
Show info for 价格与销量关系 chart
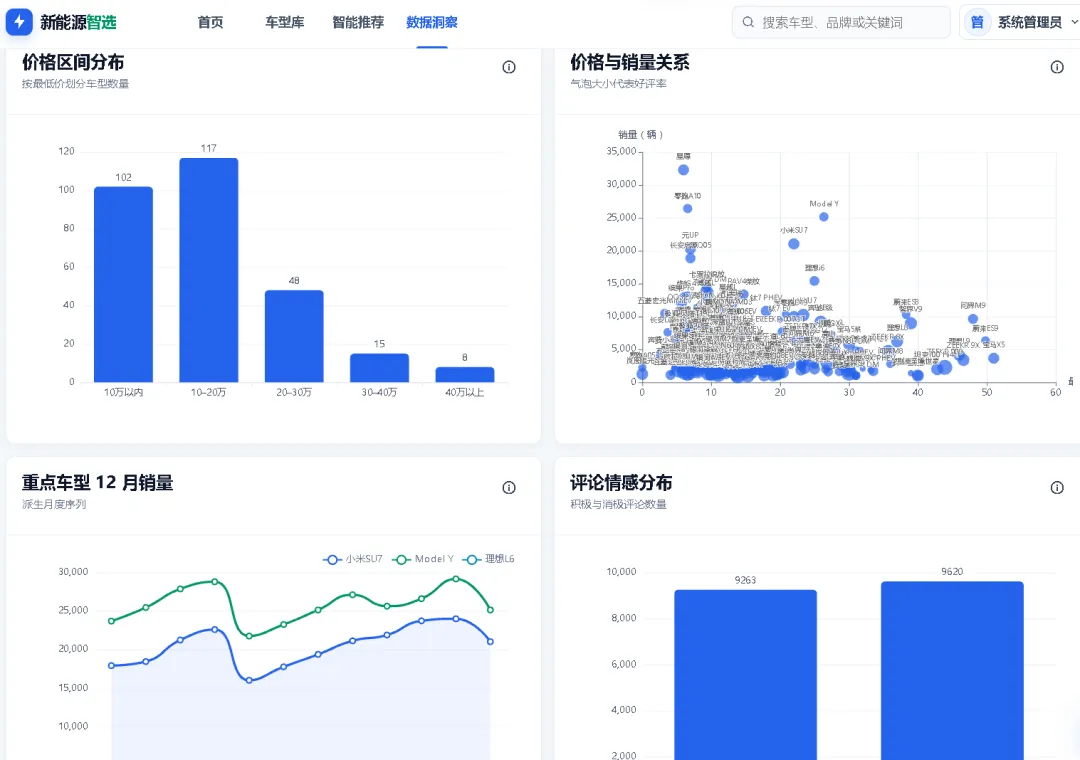pos(1057,67)
